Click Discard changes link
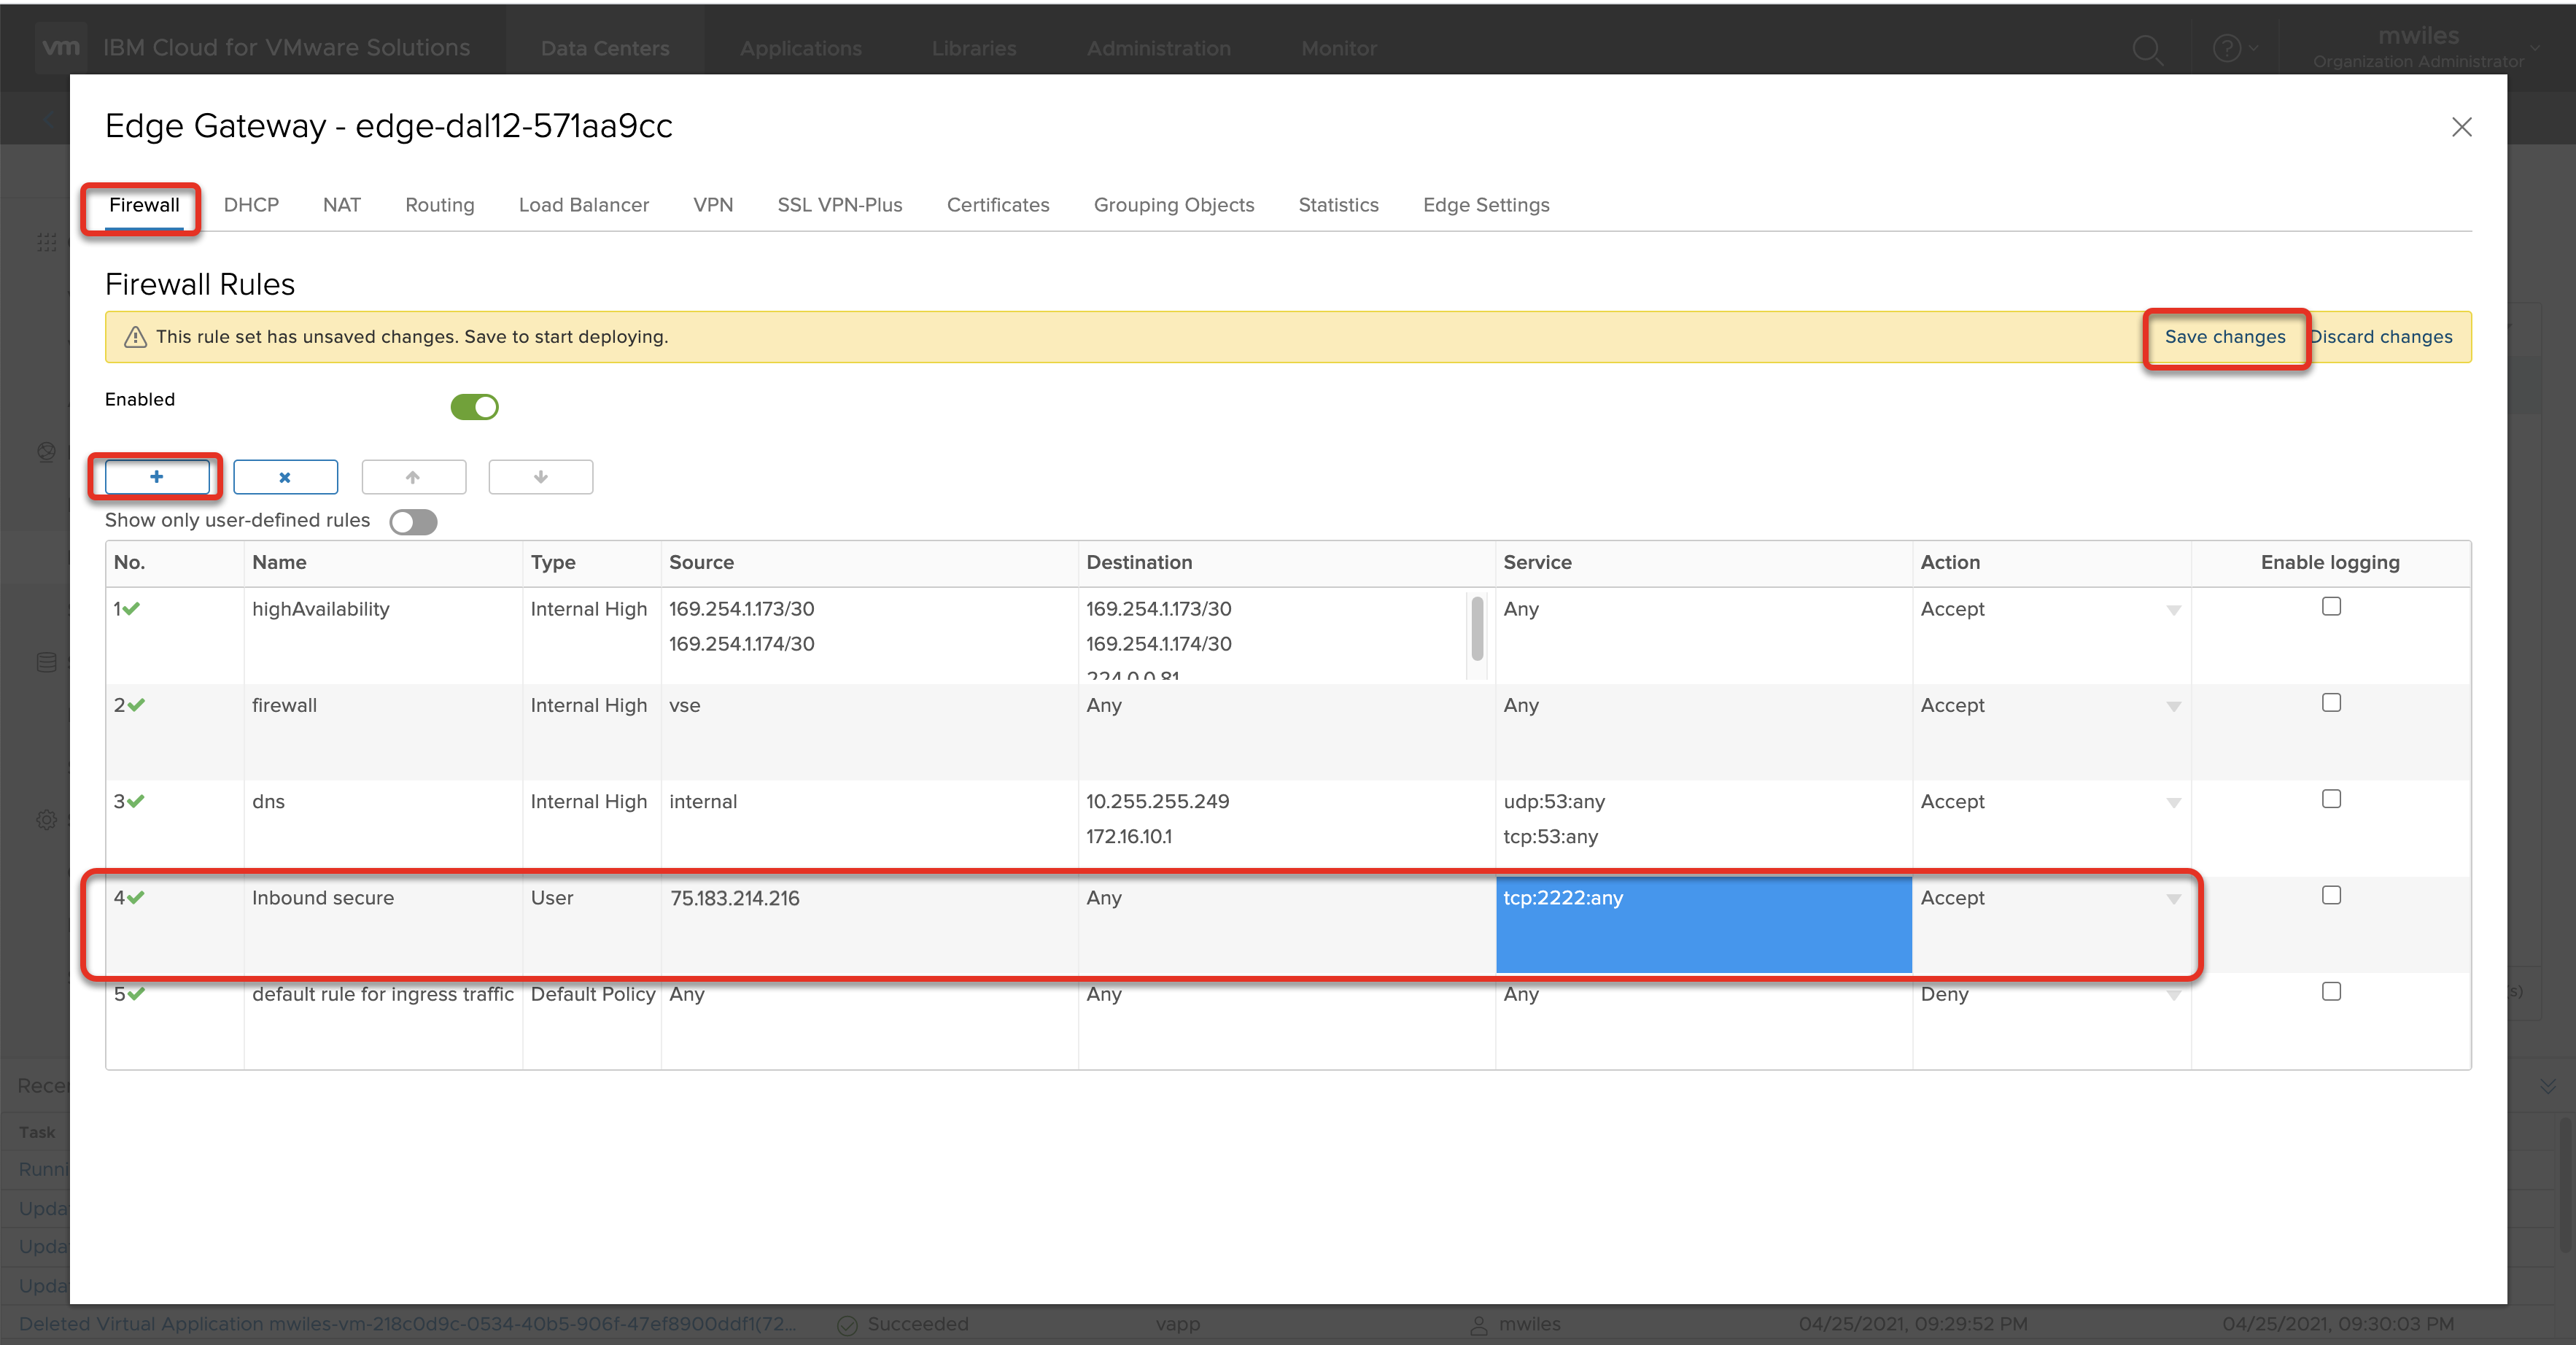 [x=2381, y=337]
